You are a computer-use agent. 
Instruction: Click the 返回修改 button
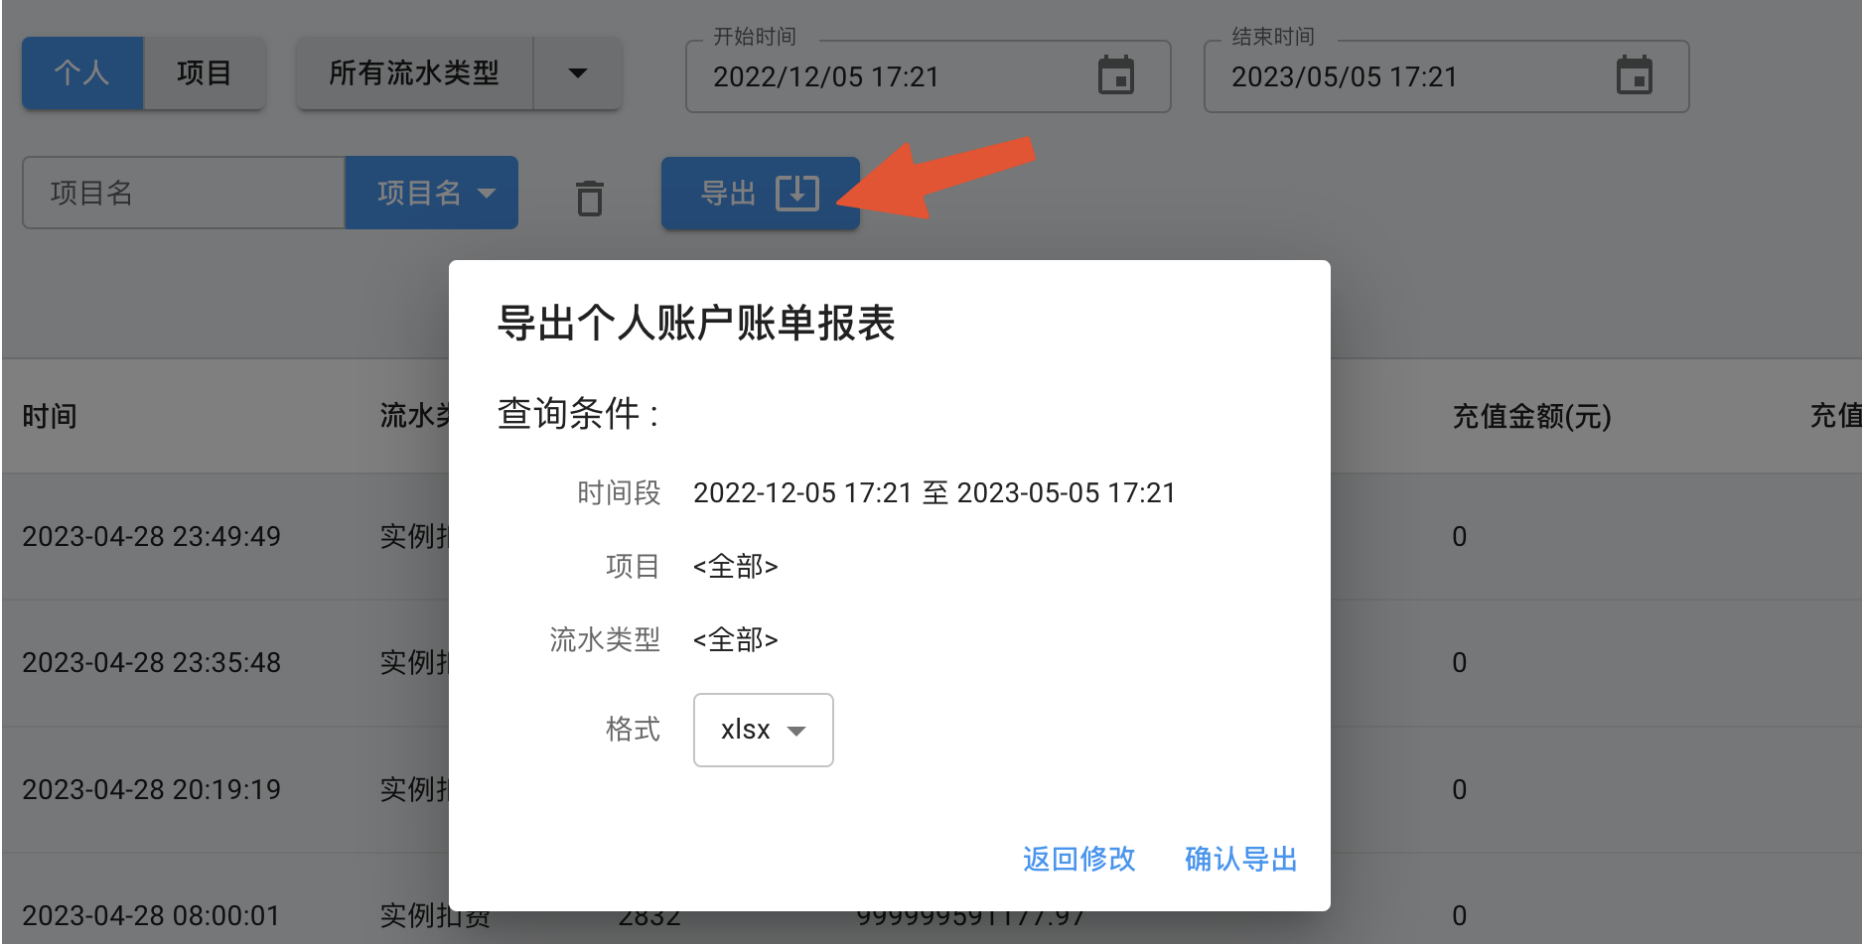pyautogui.click(x=1079, y=859)
